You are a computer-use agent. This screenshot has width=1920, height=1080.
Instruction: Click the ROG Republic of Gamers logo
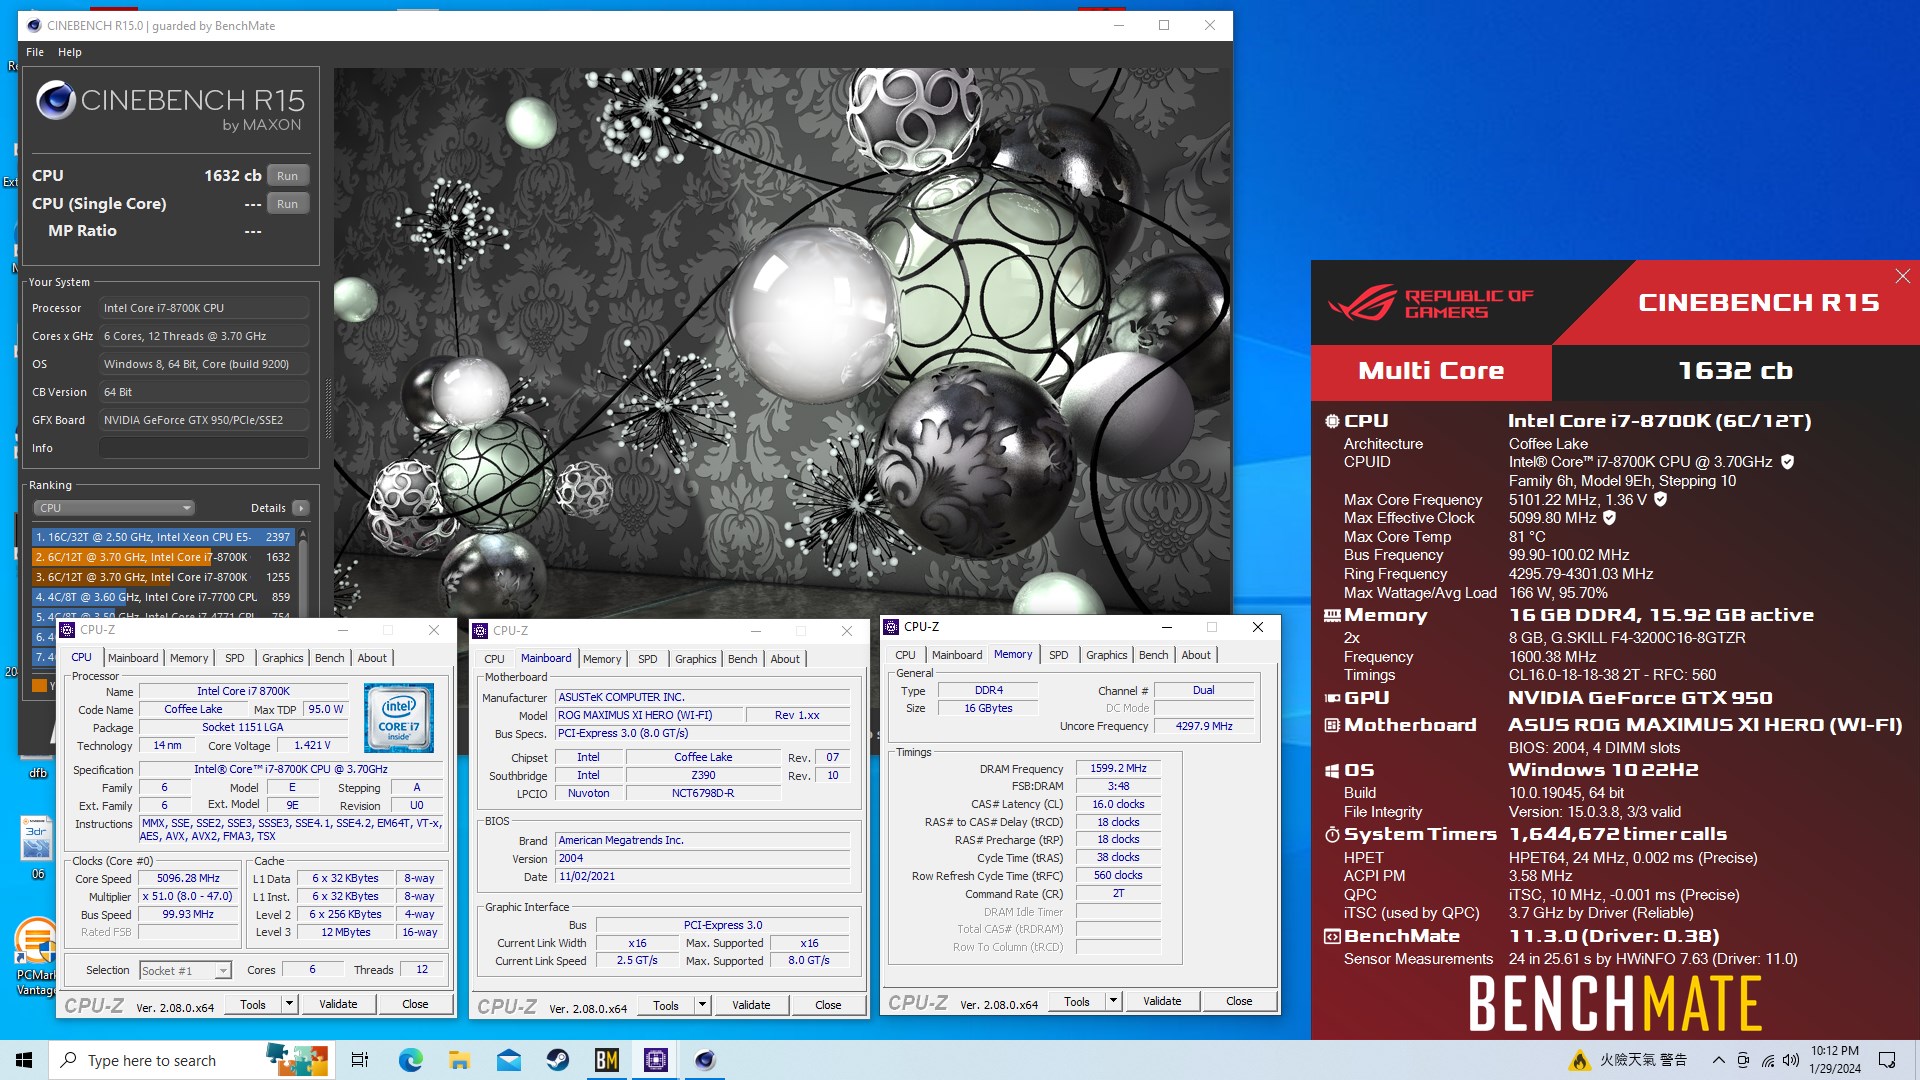coord(1430,303)
